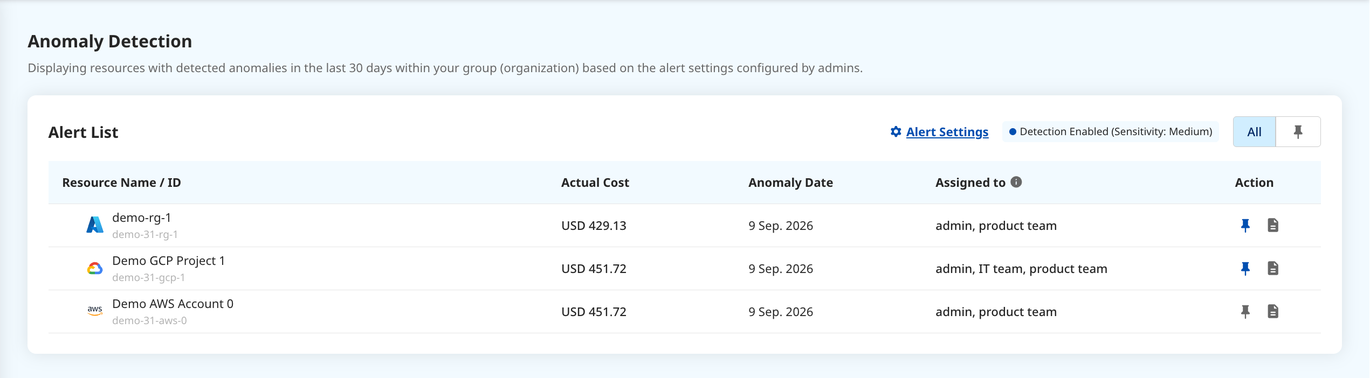Viewport: 1370px width, 378px height.
Task: Open the Demo GCP Project 1 resource name
Action: pos(168,261)
